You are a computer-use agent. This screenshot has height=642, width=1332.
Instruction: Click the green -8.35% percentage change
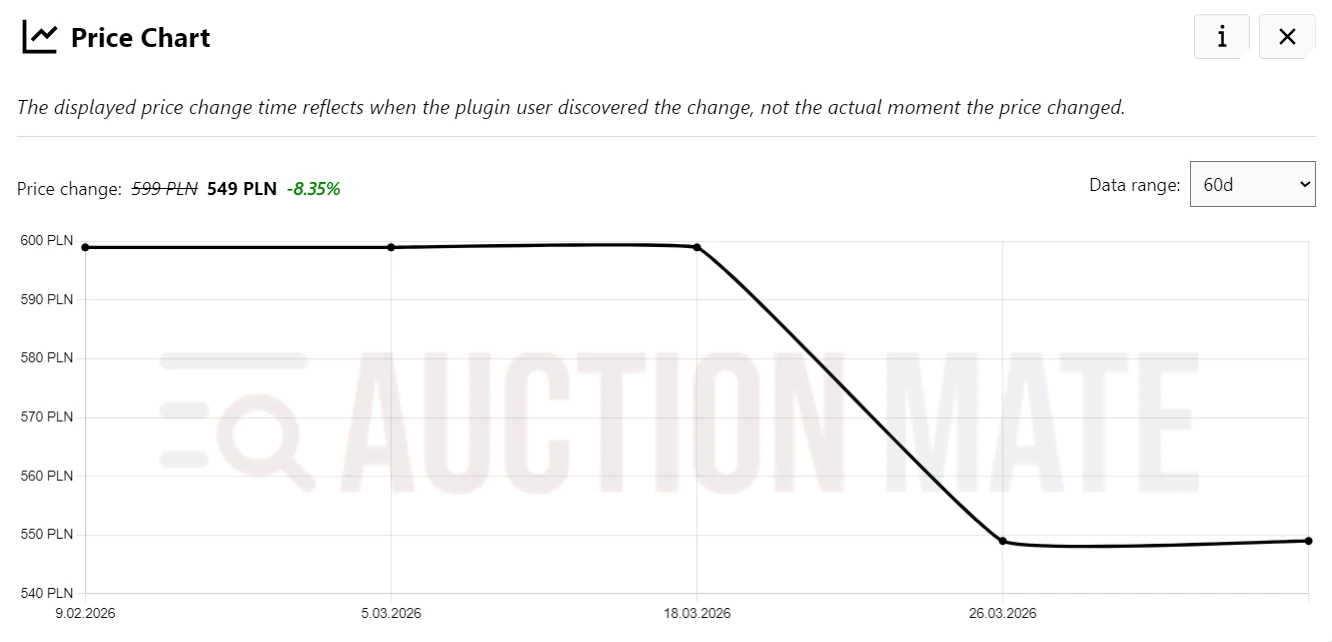click(x=314, y=188)
